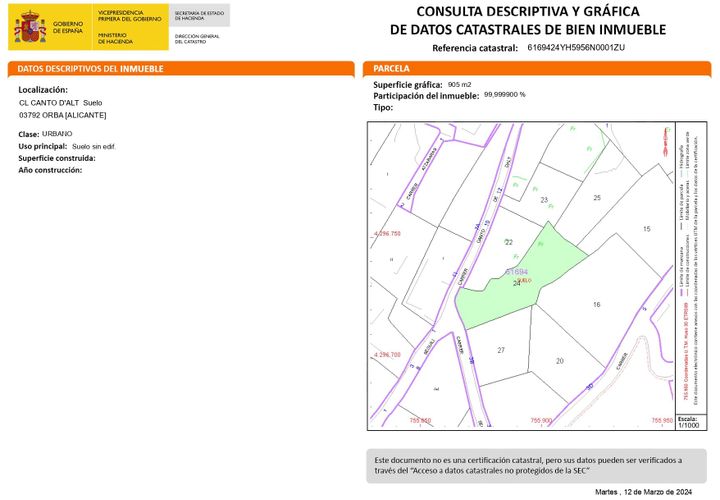
Task: Click the Spanish coat of arms emblem
Action: [30, 27]
